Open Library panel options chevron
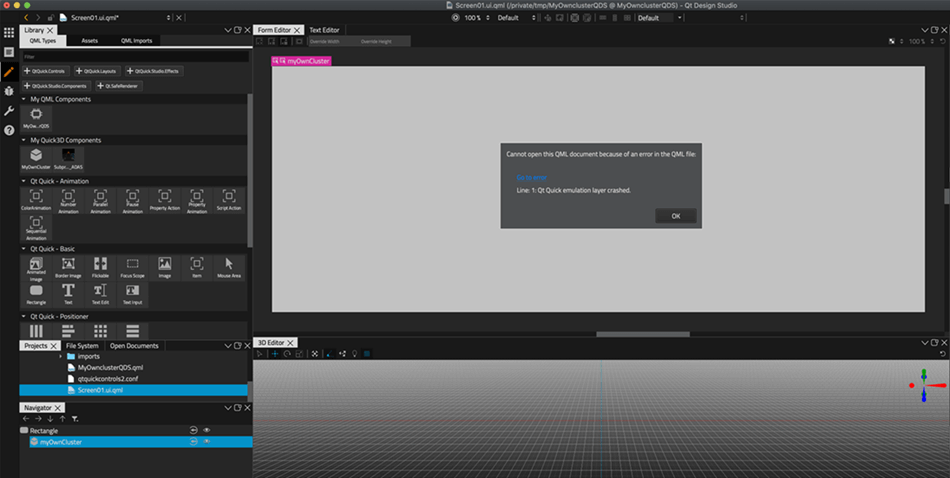The image size is (950, 478). tap(228, 30)
